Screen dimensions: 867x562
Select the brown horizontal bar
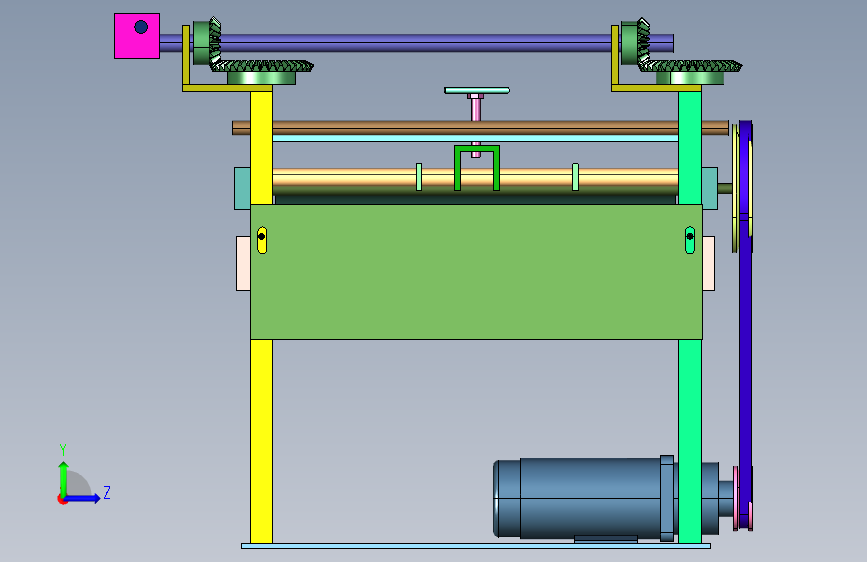coord(480,128)
